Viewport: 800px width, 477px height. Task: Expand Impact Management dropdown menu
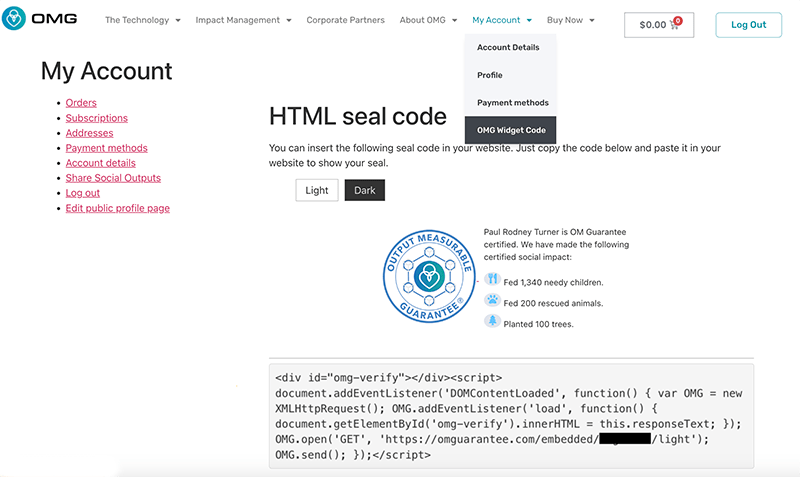pyautogui.click(x=243, y=20)
